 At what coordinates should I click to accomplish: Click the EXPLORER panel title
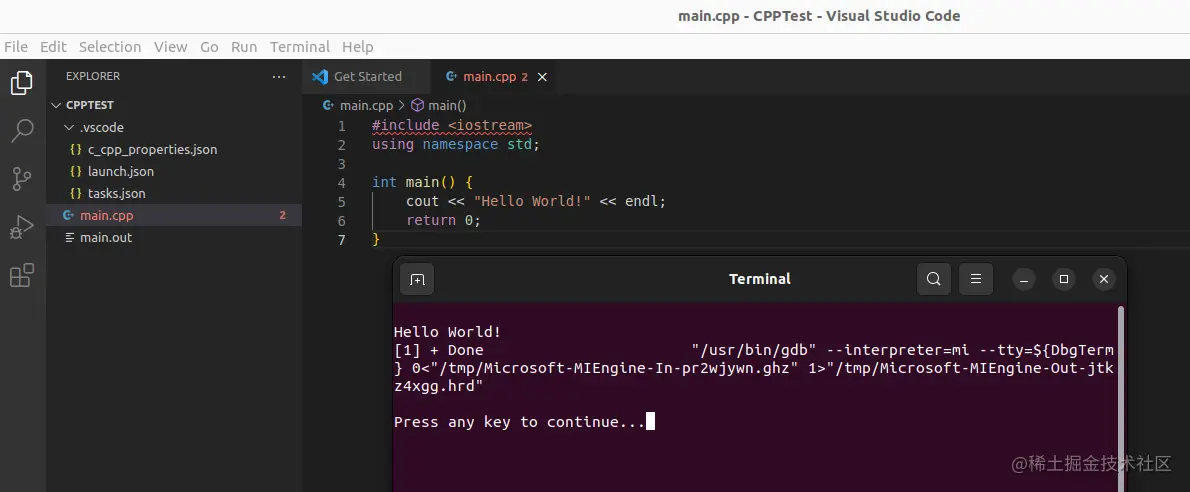[93, 77]
